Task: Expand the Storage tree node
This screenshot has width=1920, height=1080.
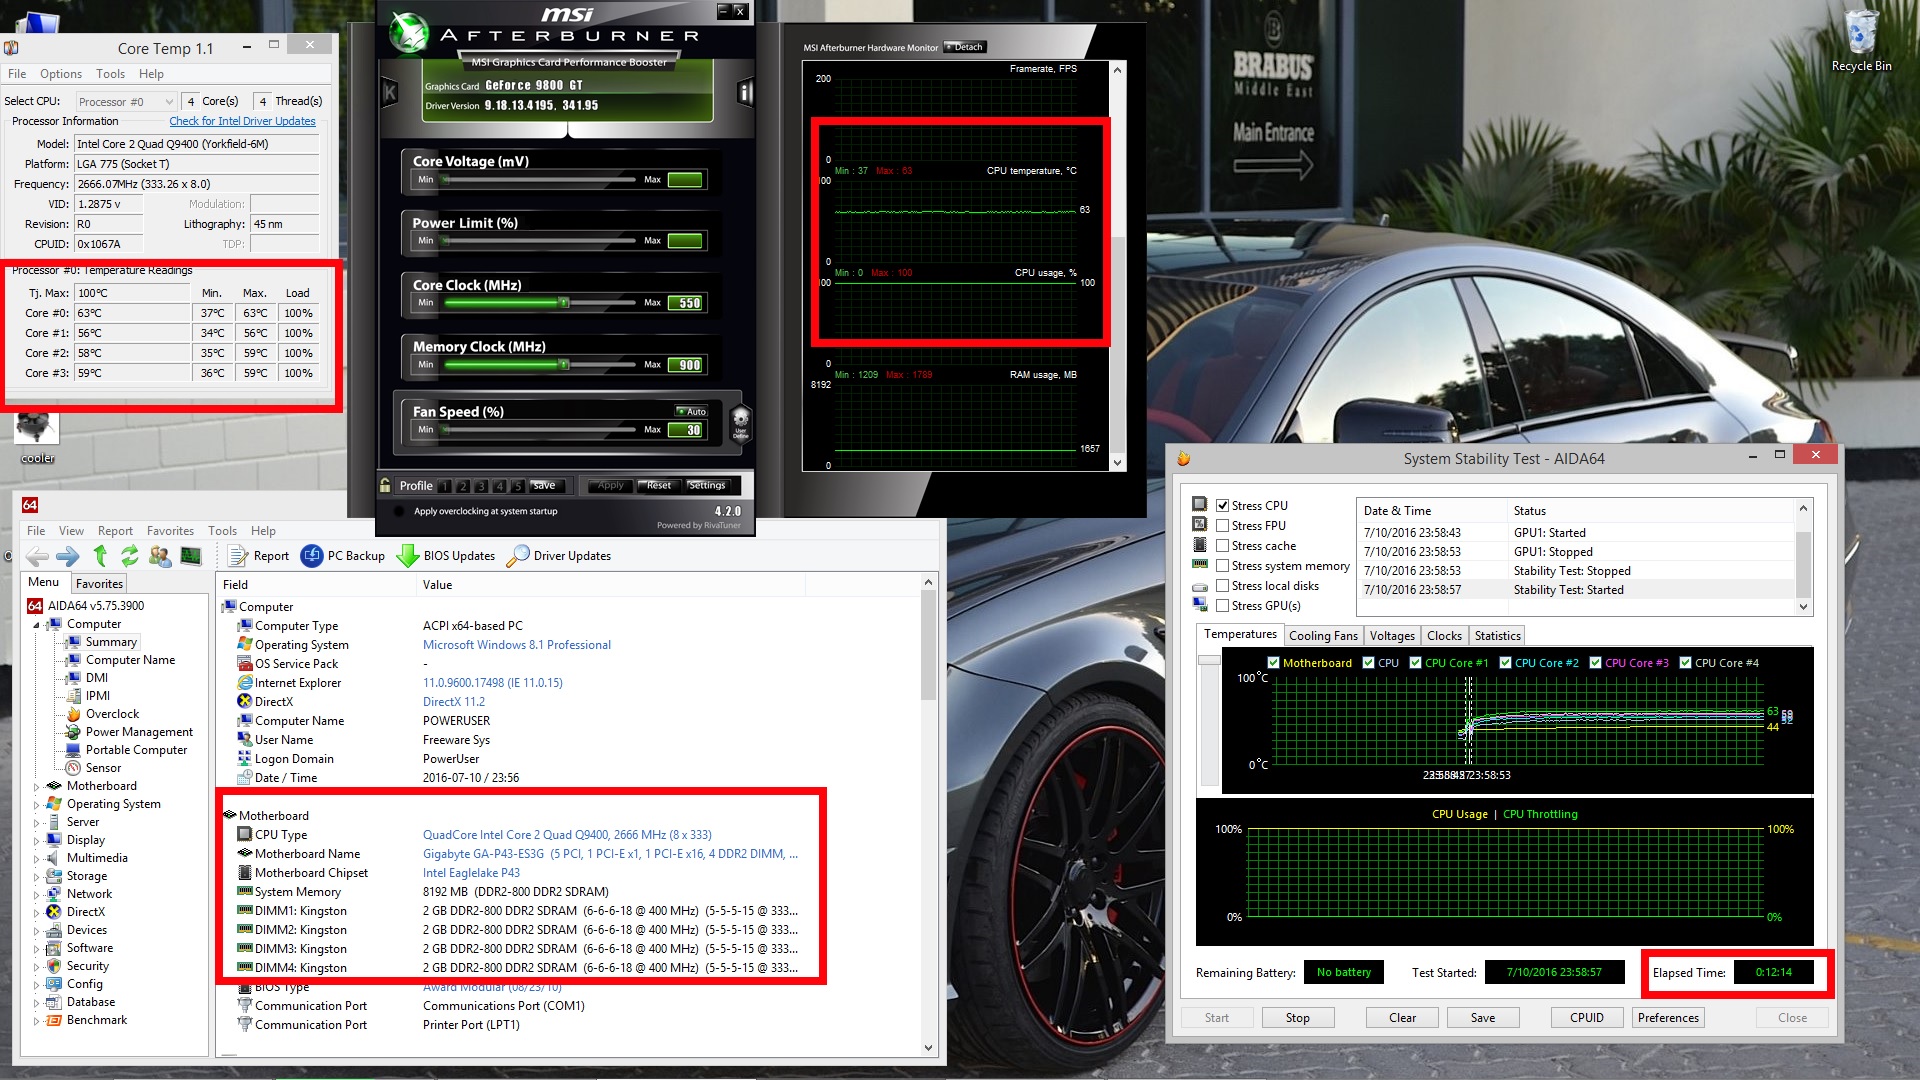Action: point(37,877)
